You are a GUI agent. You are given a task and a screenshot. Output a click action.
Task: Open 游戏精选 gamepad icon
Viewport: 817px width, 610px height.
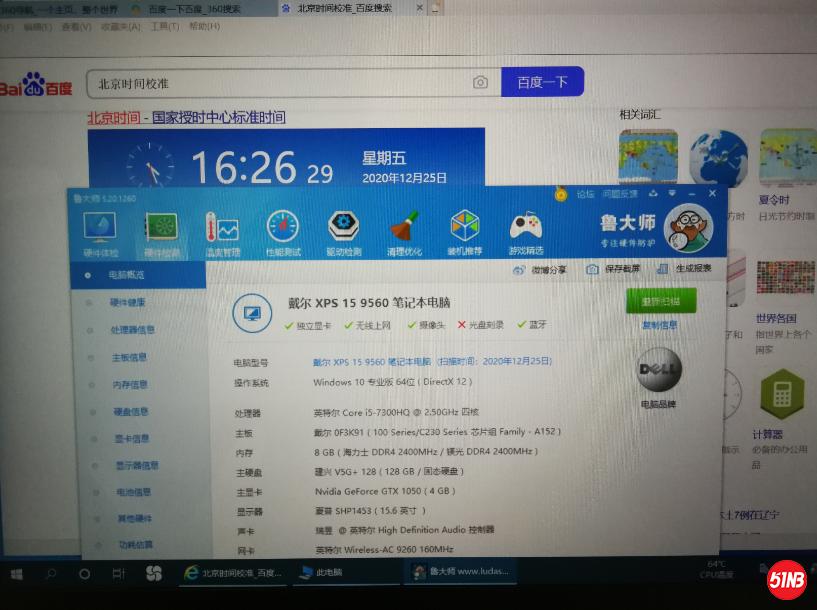pyautogui.click(x=525, y=233)
